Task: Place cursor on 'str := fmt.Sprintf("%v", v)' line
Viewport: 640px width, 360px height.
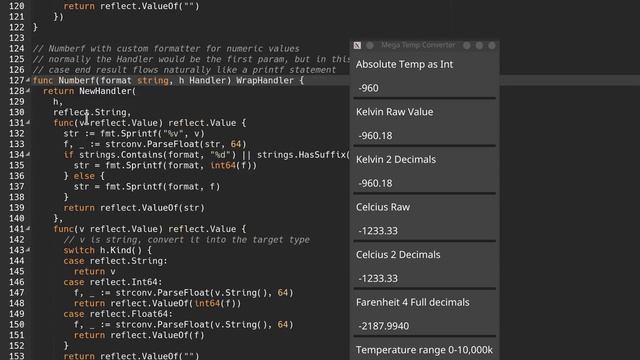Action: coord(134,133)
